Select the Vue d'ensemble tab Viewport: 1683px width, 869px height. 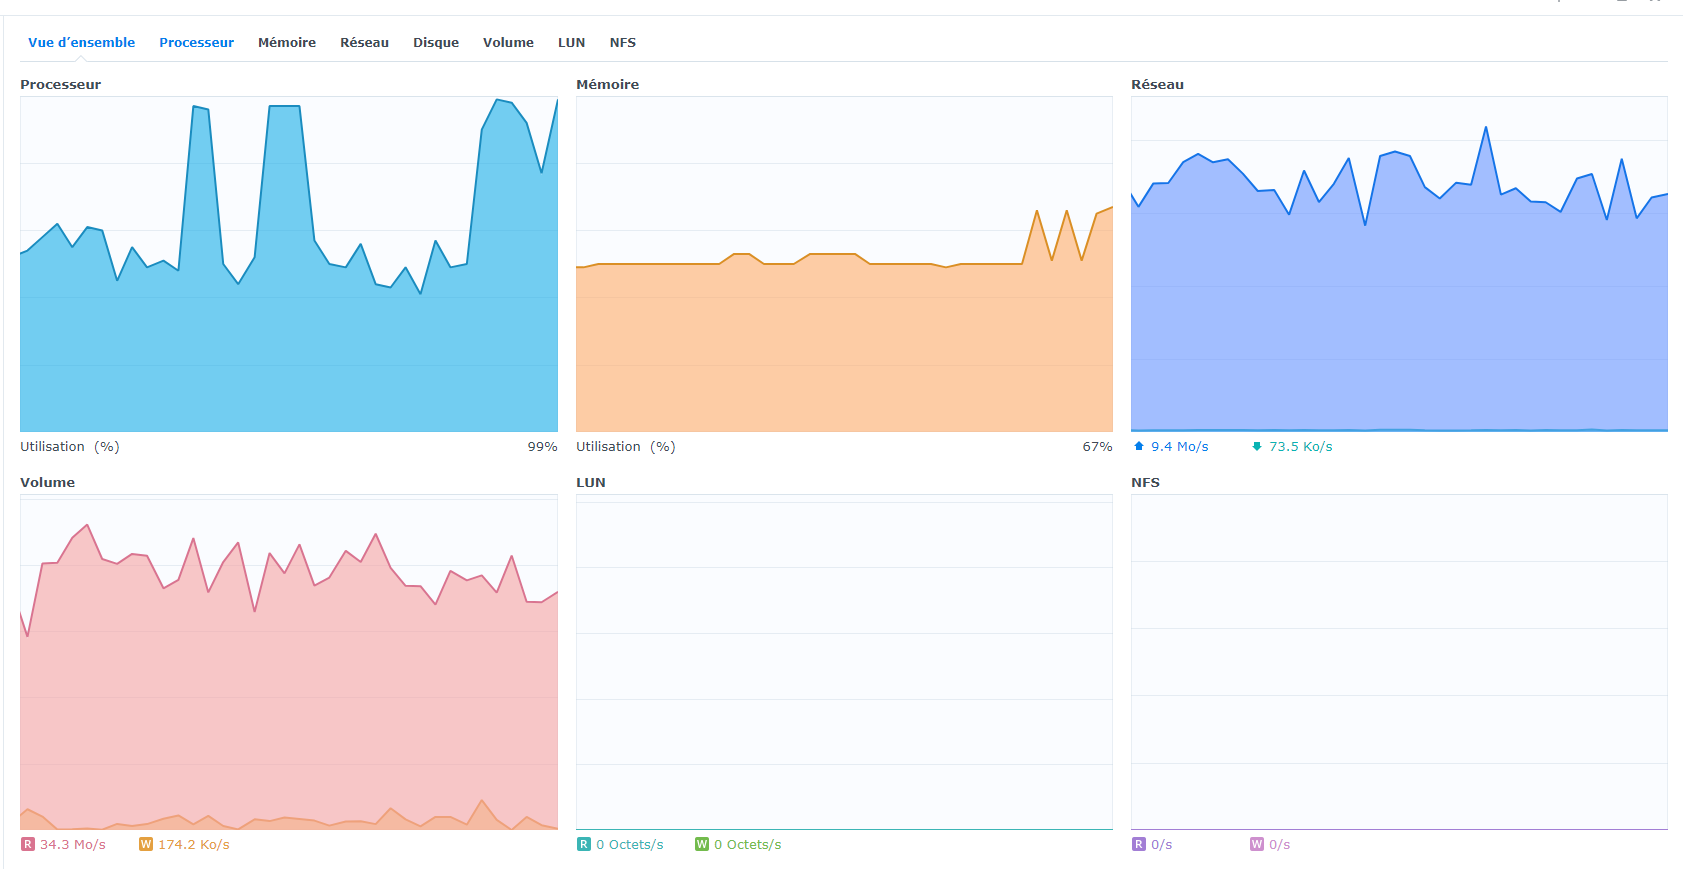click(x=81, y=43)
